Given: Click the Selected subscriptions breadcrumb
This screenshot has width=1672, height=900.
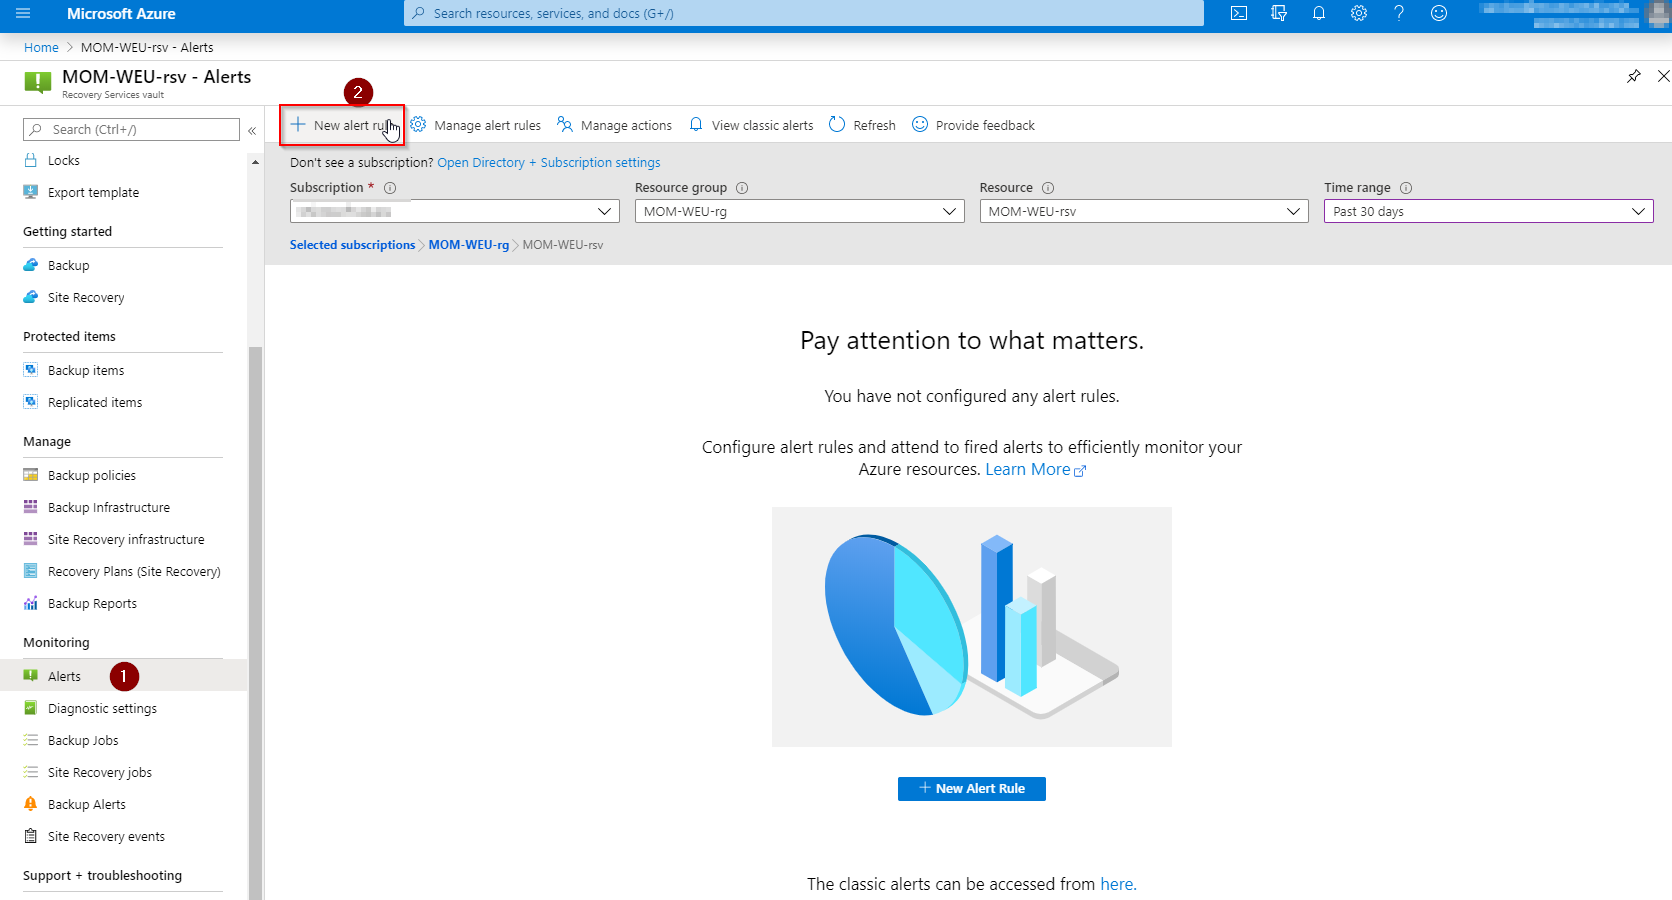Looking at the screenshot, I should pos(352,244).
